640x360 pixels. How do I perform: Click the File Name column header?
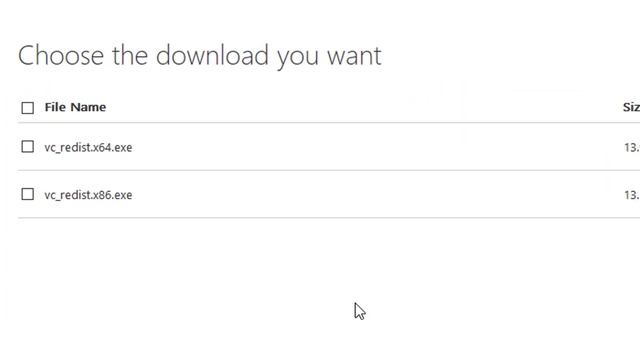[75, 107]
